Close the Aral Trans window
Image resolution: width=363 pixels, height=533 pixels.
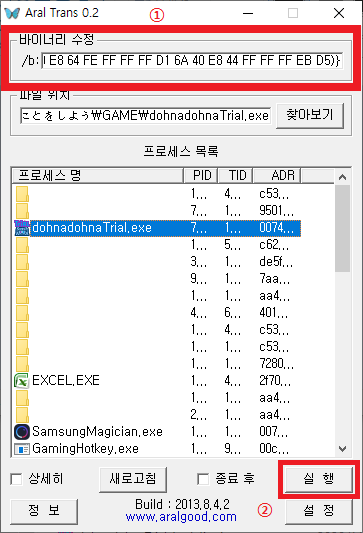[x=339, y=13]
